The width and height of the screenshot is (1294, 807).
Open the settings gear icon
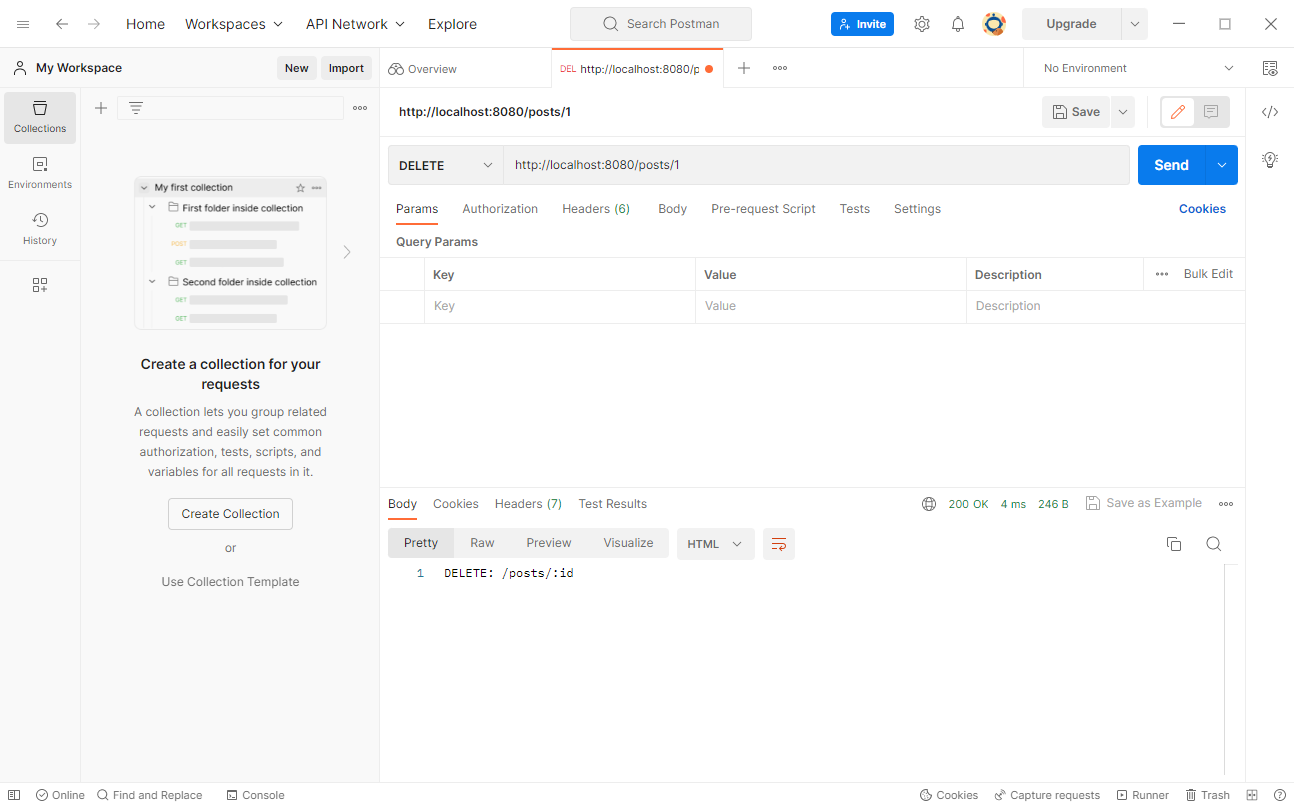(922, 24)
